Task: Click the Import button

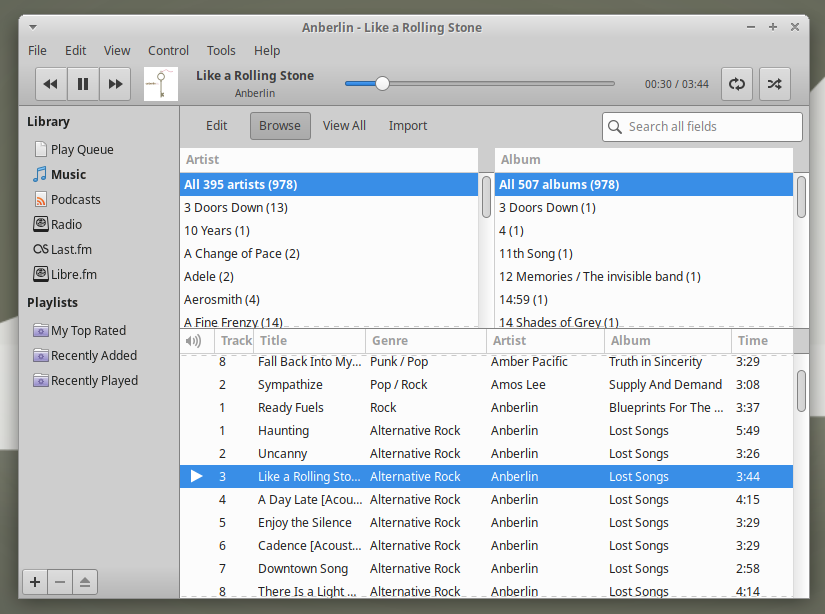Action: [408, 126]
